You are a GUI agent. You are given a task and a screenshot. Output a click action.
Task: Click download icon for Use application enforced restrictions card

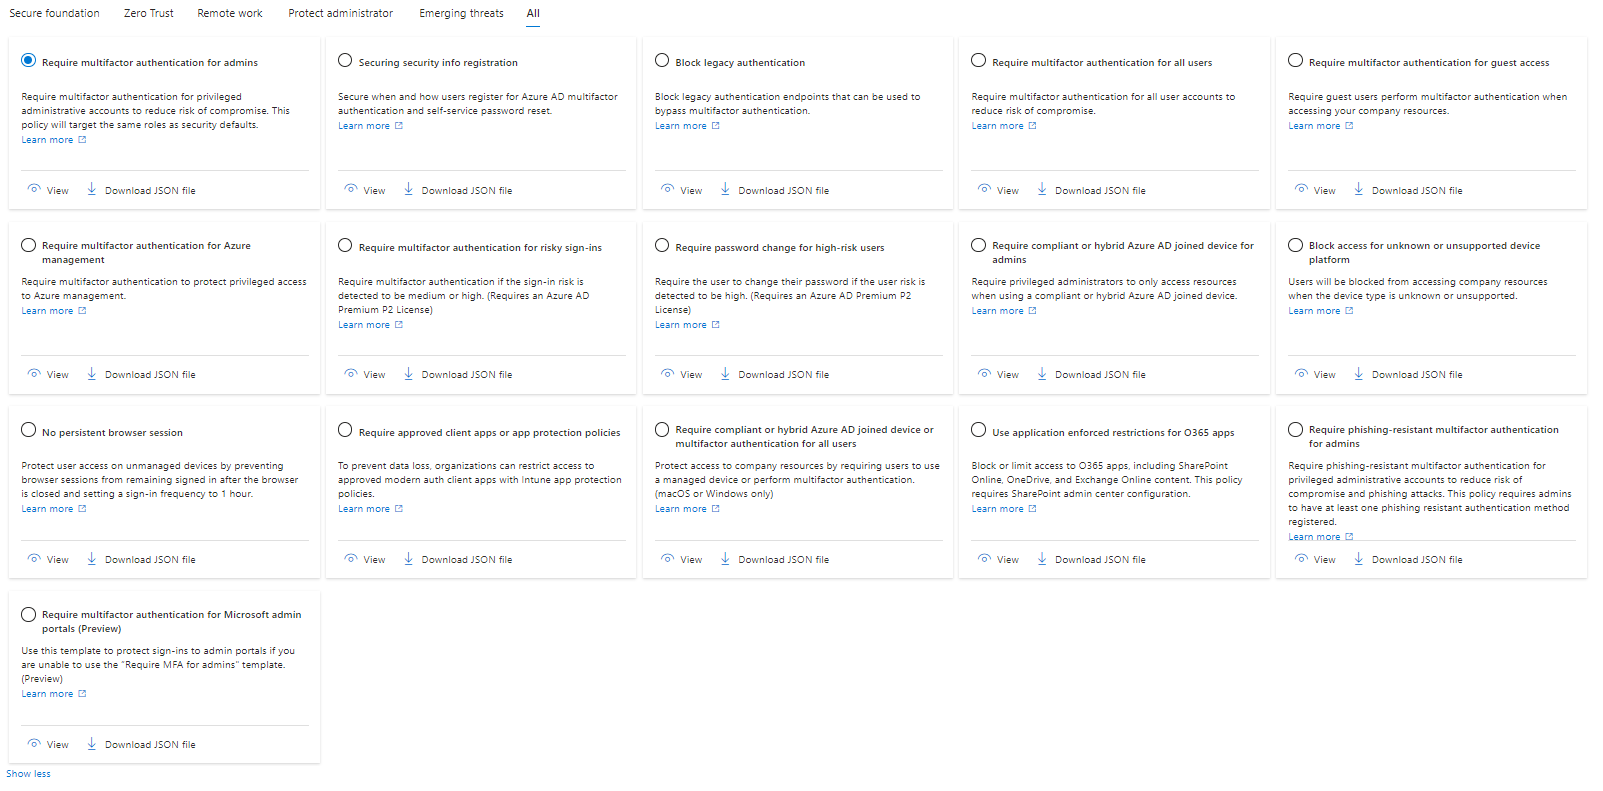[x=1042, y=559]
